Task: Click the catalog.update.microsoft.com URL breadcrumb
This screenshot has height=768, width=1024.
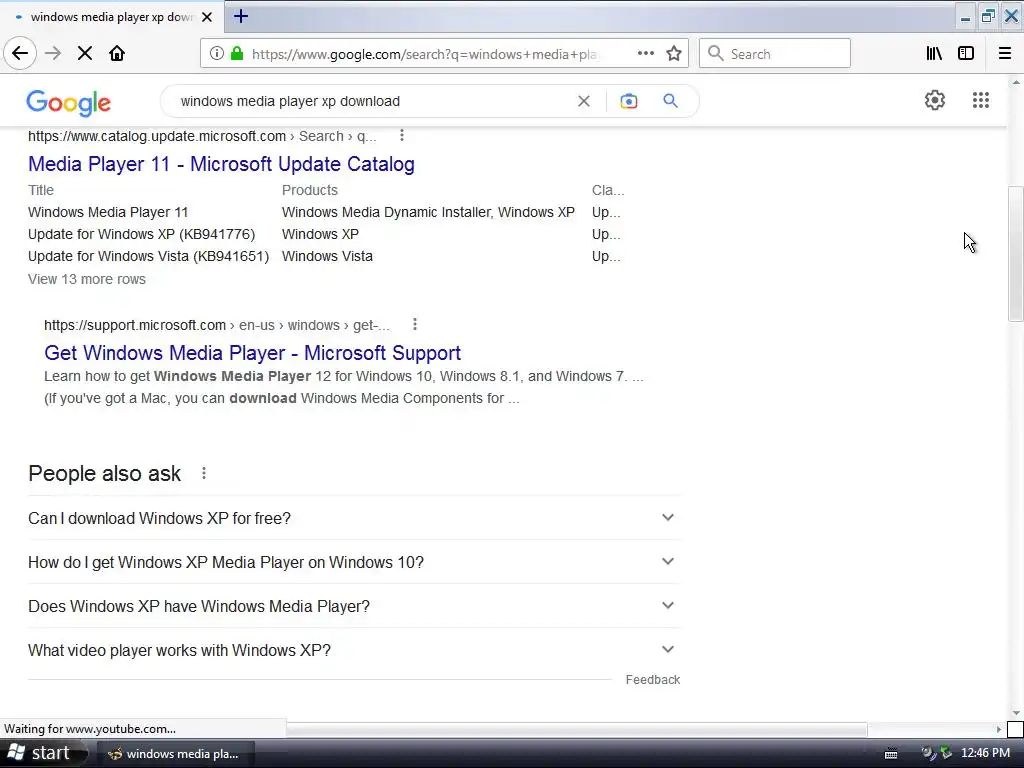Action: click(202, 136)
